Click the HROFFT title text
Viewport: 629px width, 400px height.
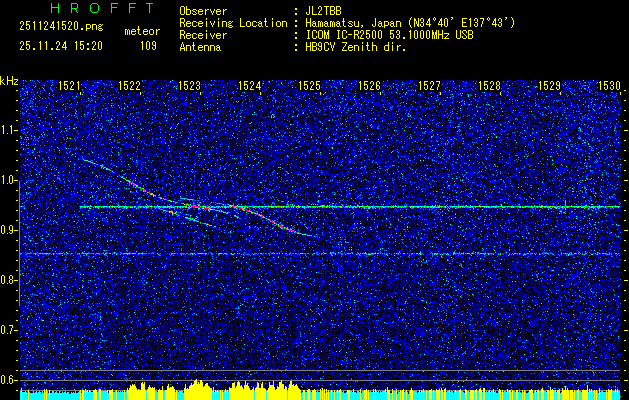tap(88, 10)
